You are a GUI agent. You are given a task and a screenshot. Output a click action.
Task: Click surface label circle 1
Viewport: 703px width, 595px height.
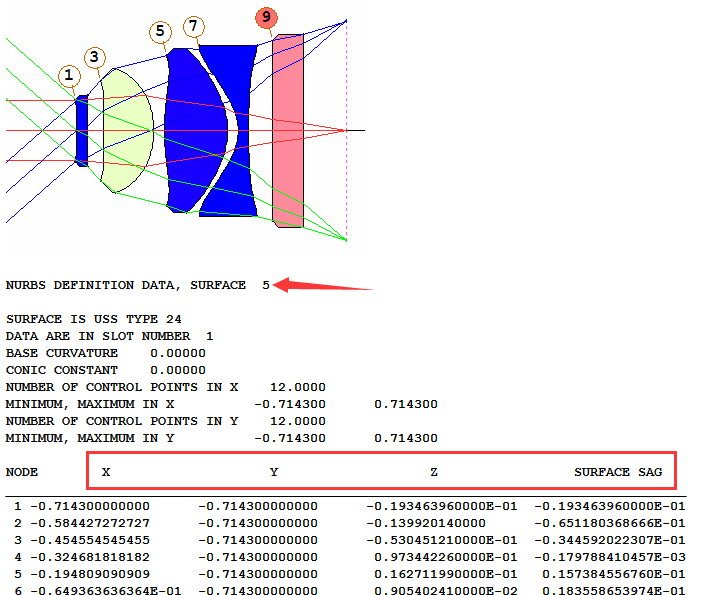pyautogui.click(x=69, y=75)
